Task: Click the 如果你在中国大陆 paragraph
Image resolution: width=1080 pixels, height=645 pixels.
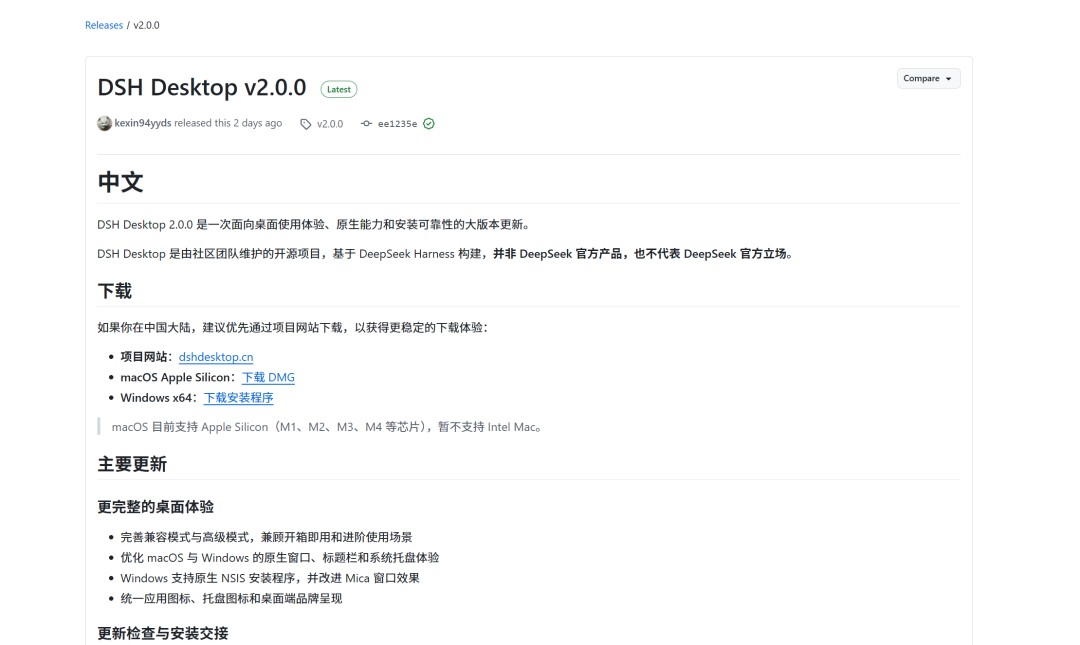Action: click(293, 327)
